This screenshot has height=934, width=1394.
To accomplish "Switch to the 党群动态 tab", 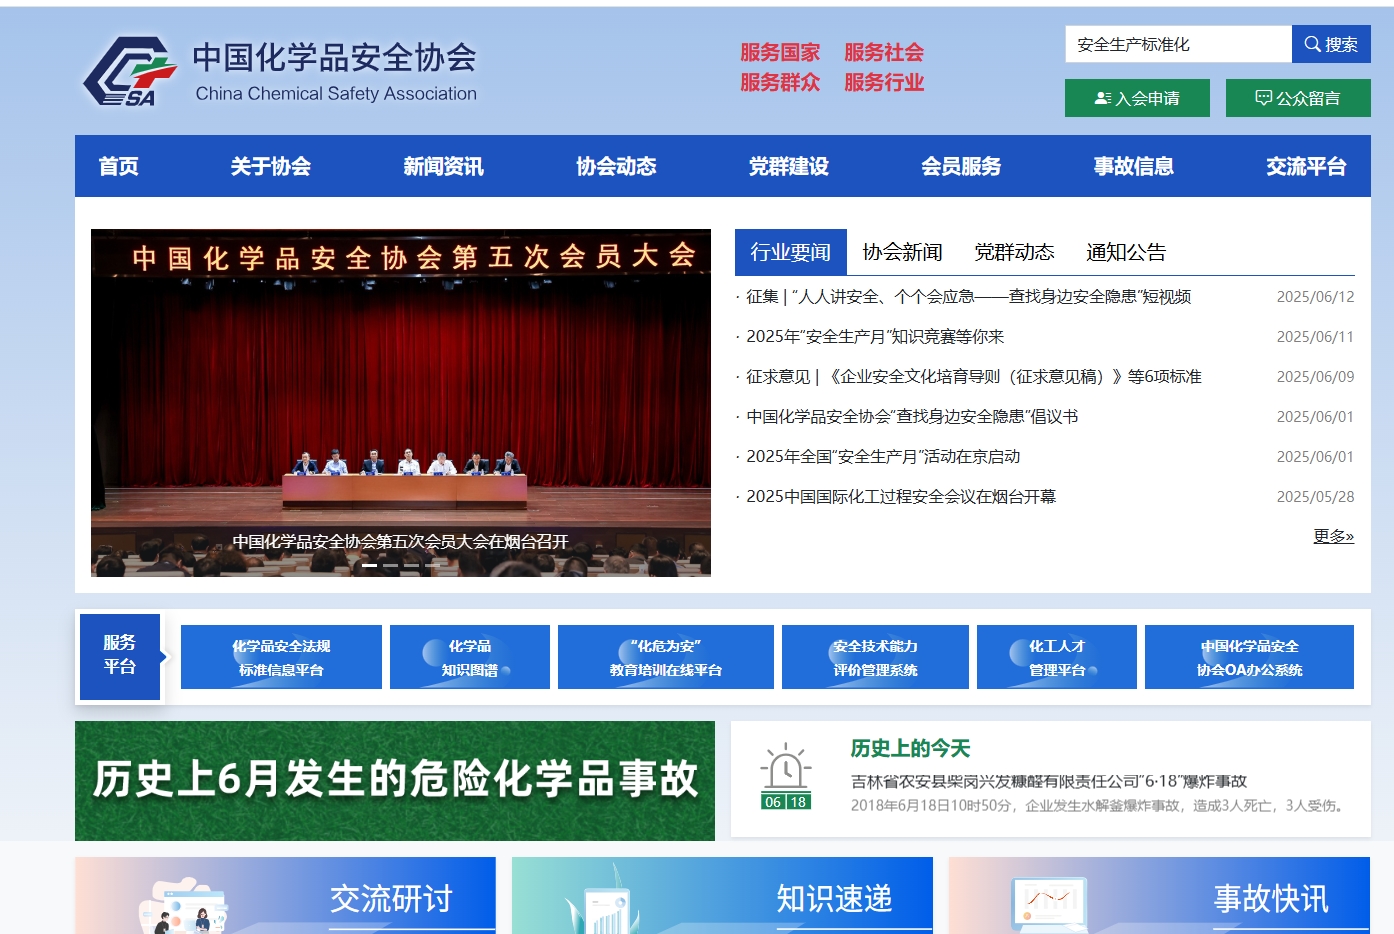I will pyautogui.click(x=1015, y=252).
